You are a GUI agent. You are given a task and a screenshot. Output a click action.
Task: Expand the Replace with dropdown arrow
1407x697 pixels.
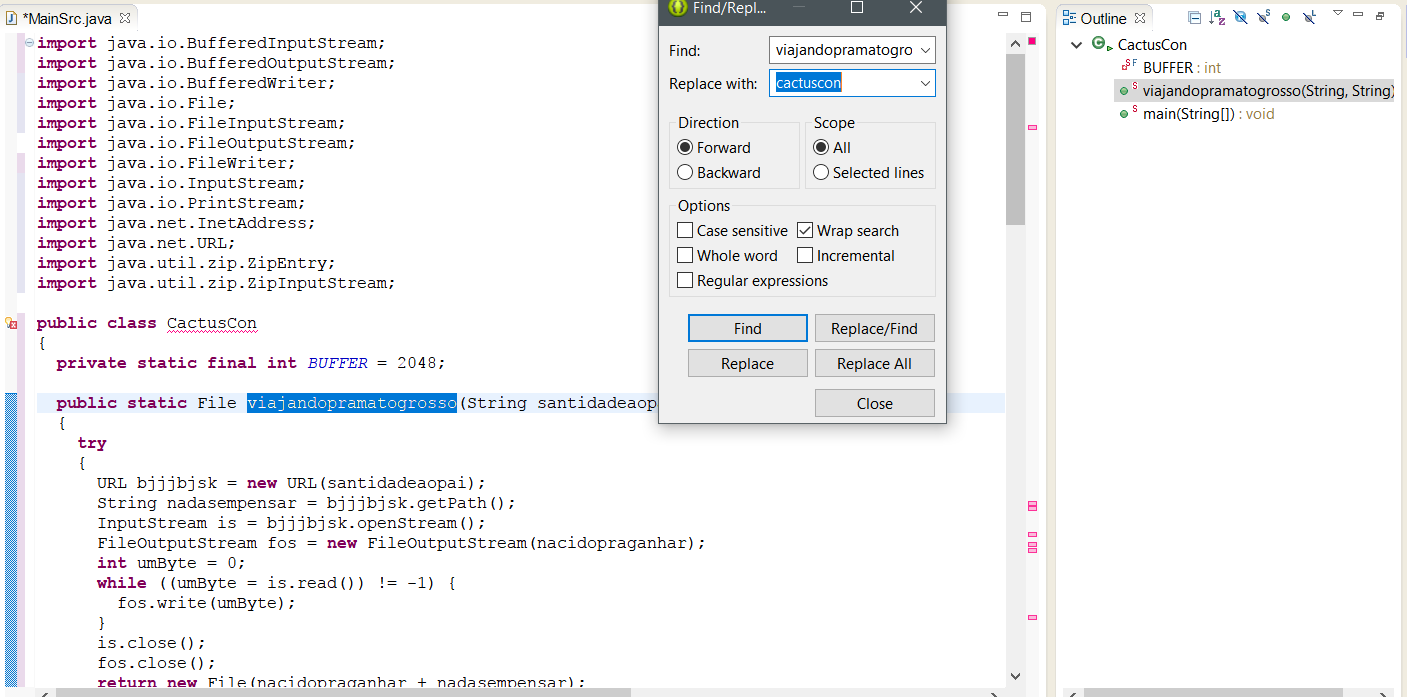point(924,84)
